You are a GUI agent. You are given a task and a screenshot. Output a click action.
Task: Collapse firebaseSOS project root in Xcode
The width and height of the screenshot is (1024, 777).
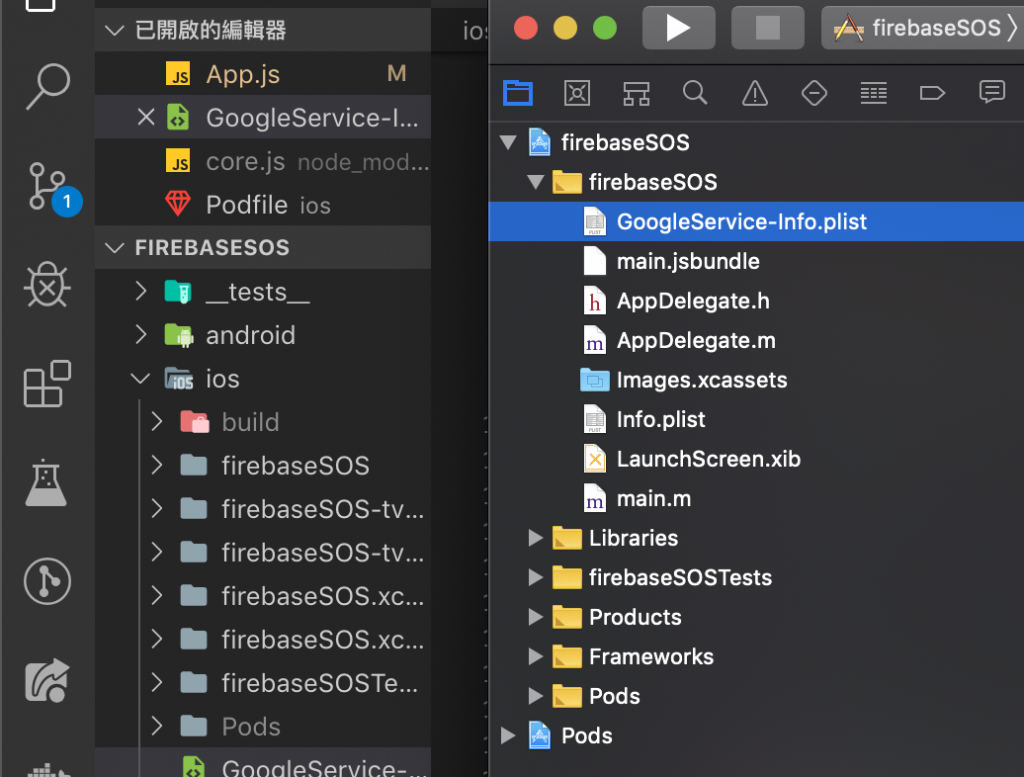[x=508, y=142]
